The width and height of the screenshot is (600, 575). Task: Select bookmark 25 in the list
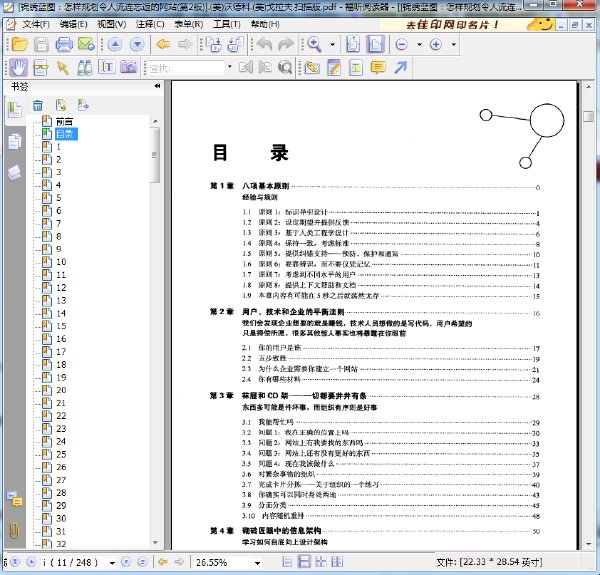61,454
